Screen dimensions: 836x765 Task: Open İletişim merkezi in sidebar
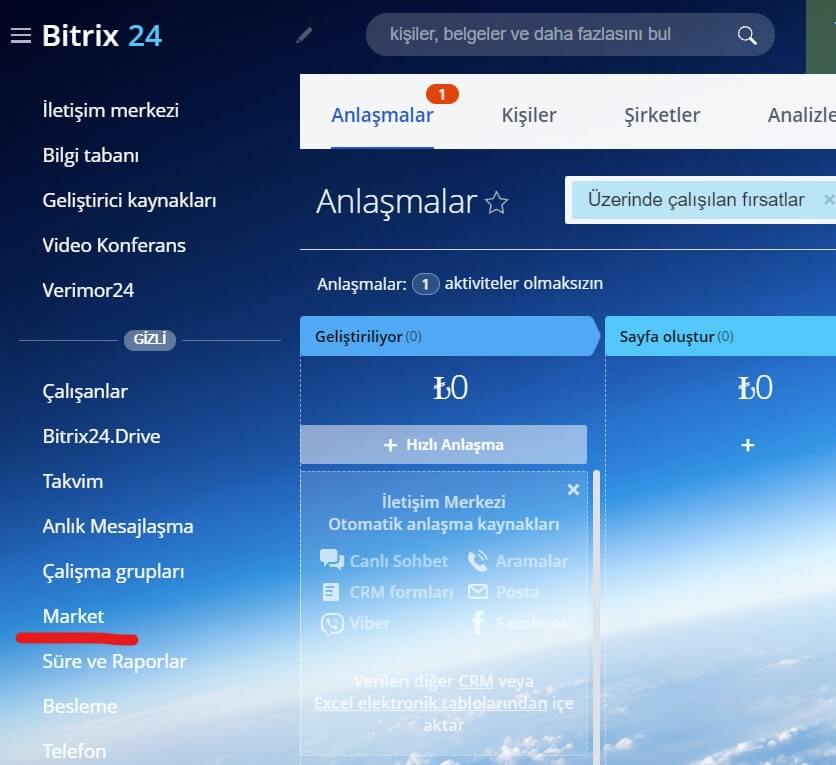110,110
